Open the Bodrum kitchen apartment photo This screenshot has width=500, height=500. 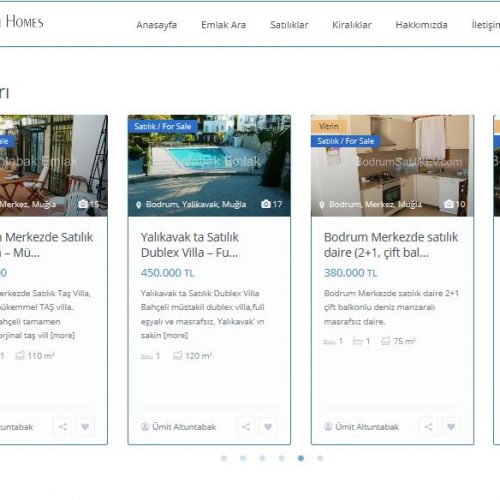click(x=392, y=165)
